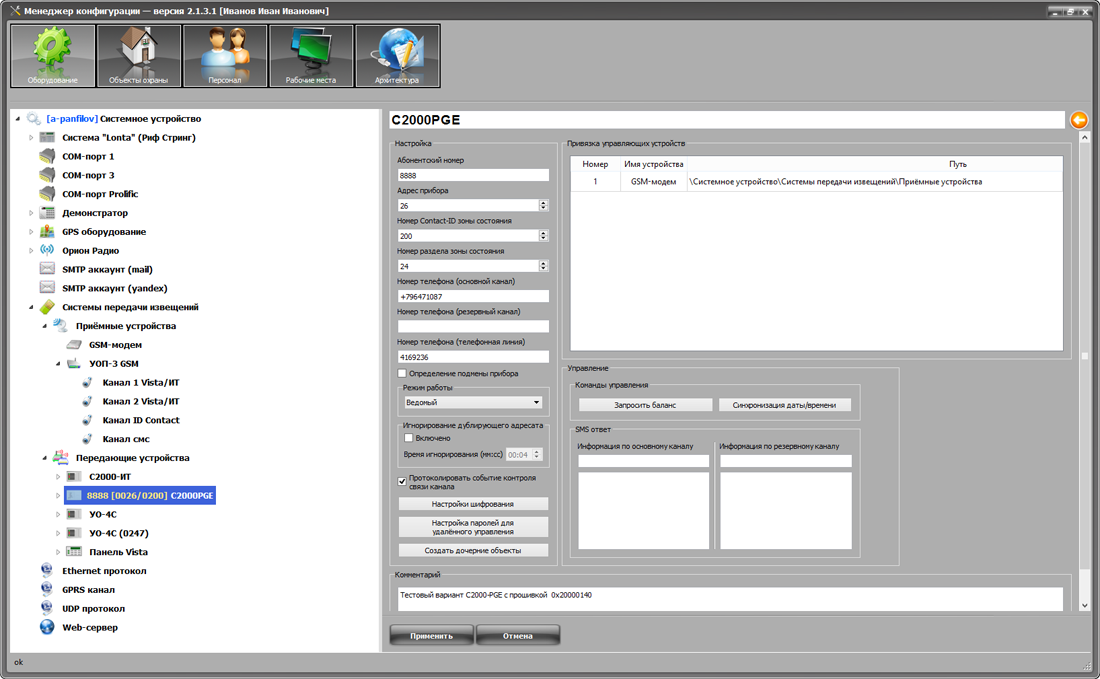Collapse the УОП-3 GSM tree node
The width and height of the screenshot is (1100, 679).
(58, 364)
